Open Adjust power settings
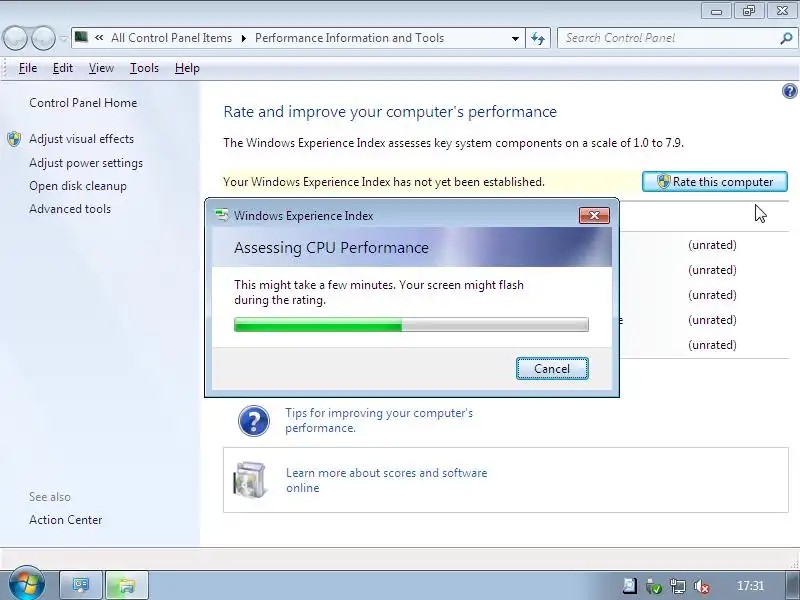The width and height of the screenshot is (800, 600). pyautogui.click(x=86, y=163)
